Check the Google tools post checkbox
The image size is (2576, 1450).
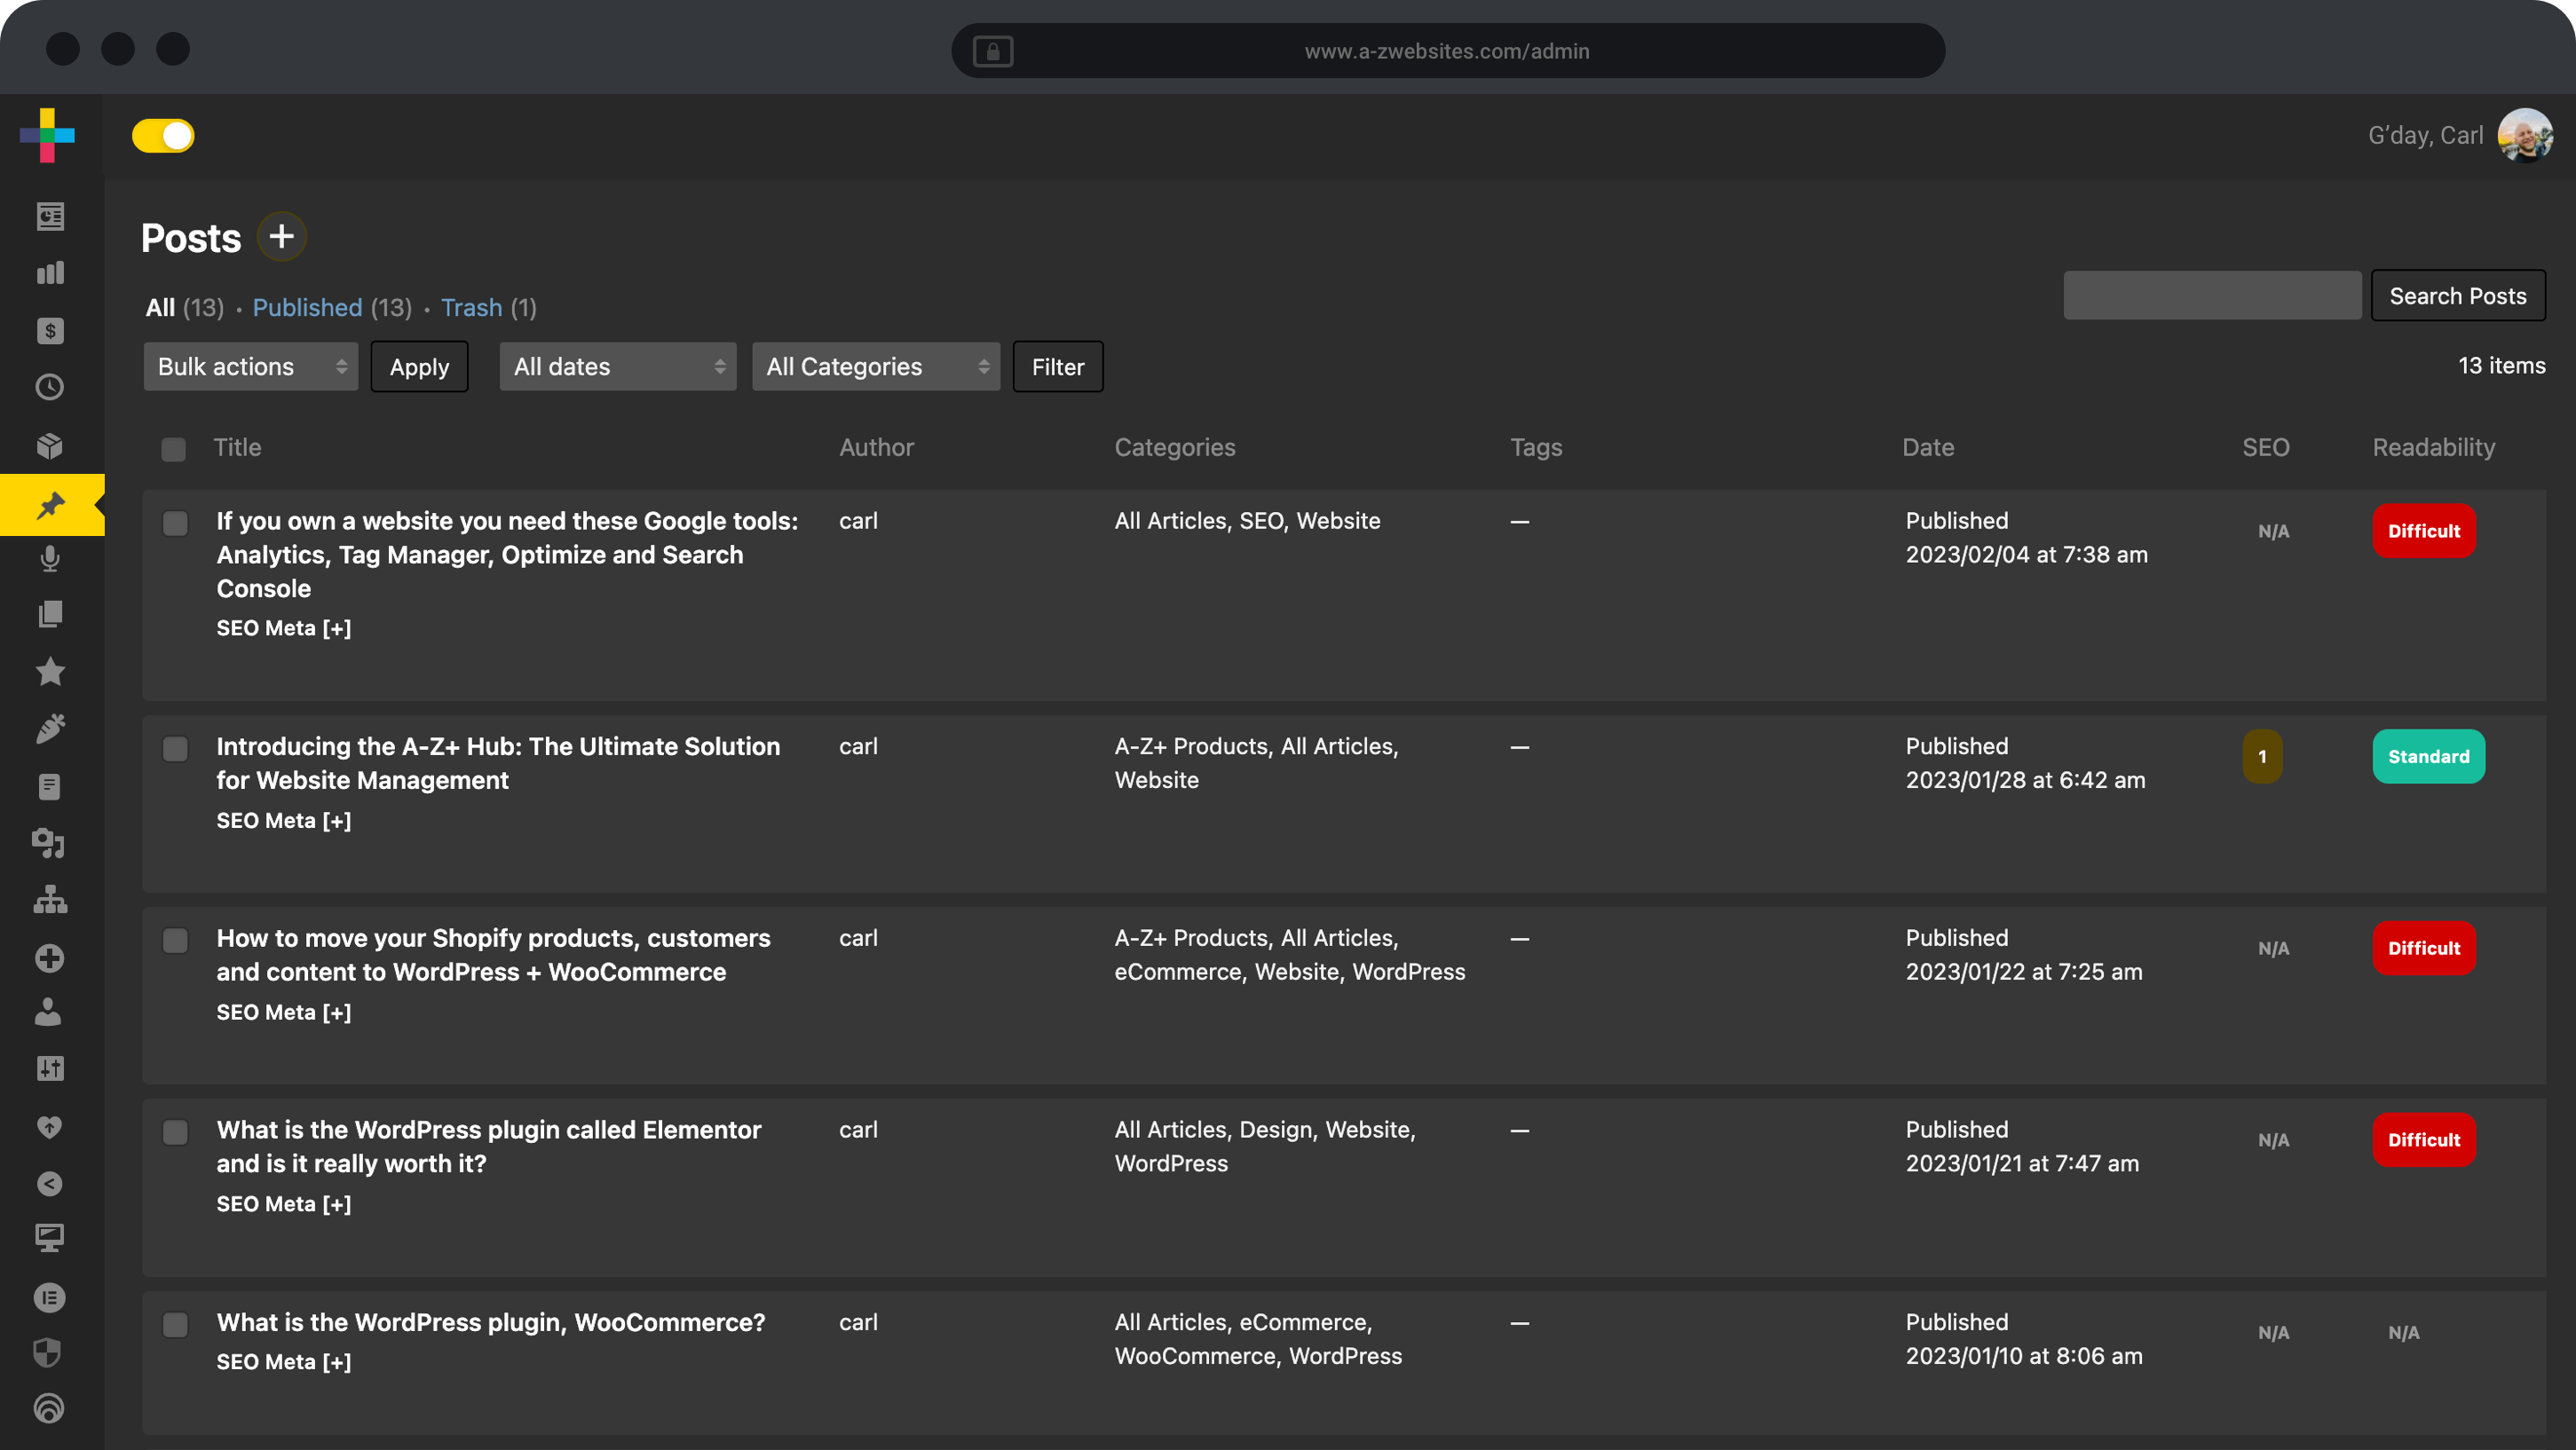(175, 524)
